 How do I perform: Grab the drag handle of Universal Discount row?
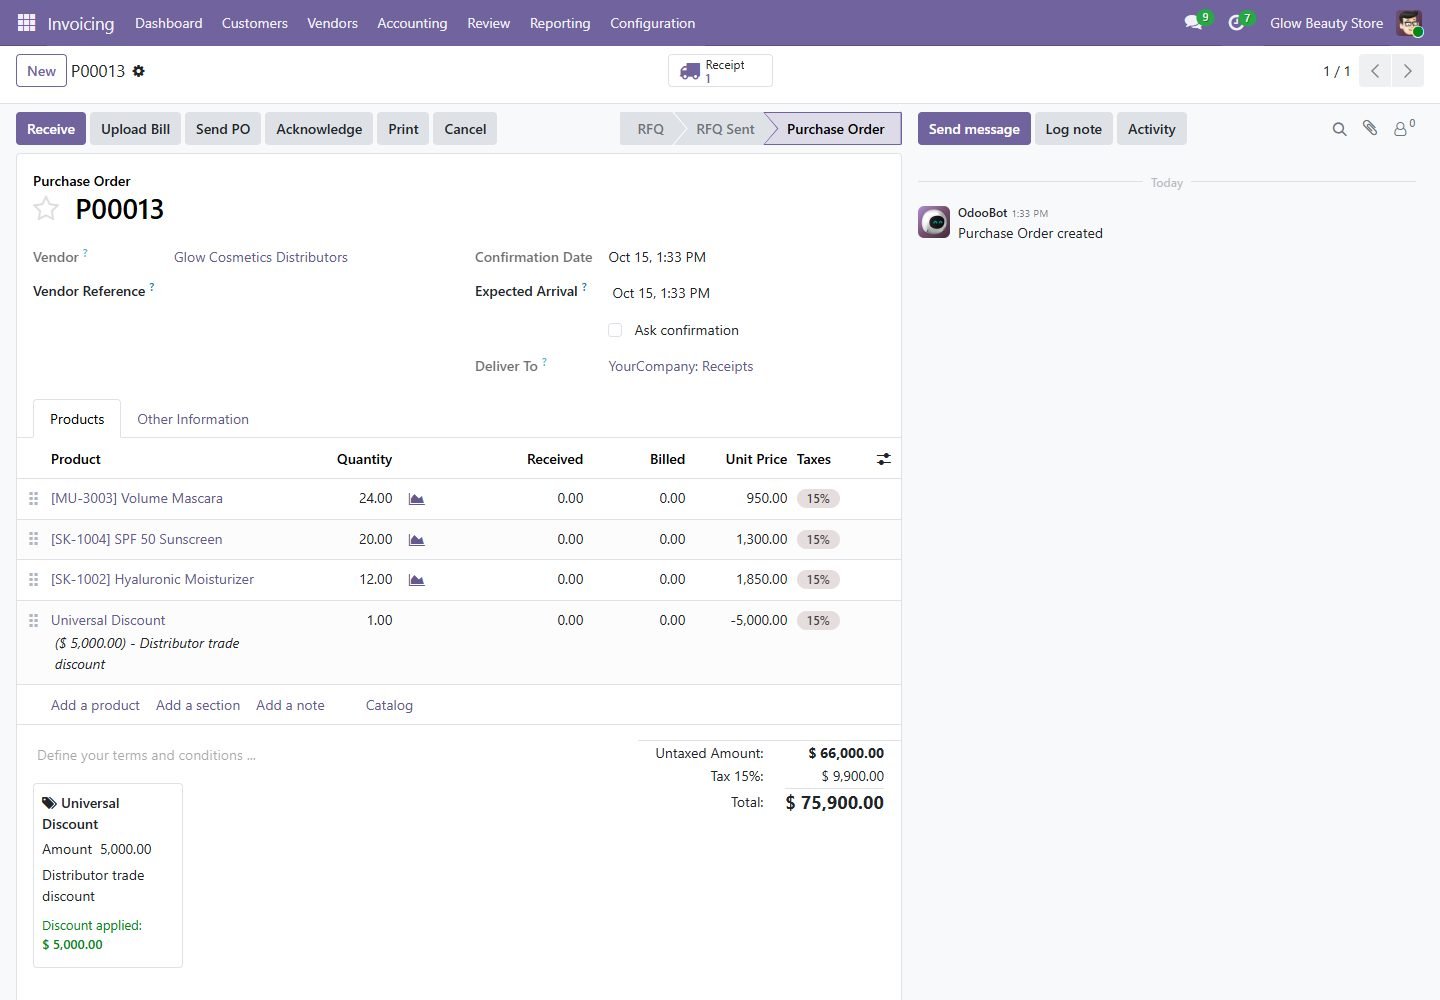click(33, 620)
